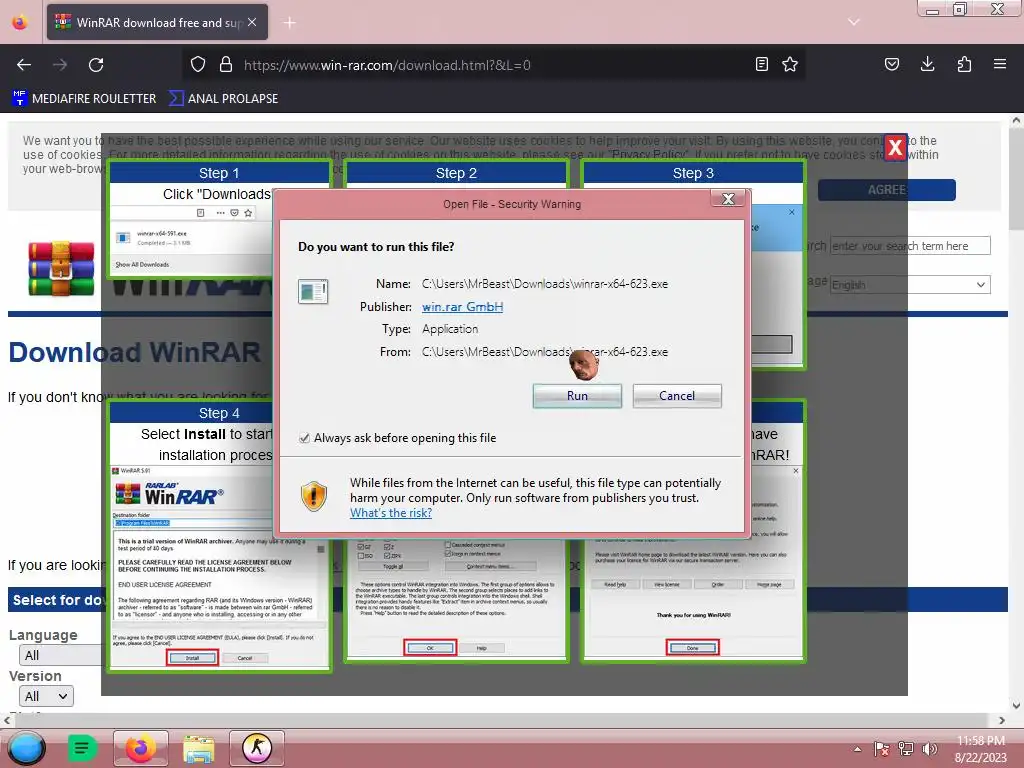1024x768 pixels.
Task: Open the Firefox downloads panel icon
Action: point(927,65)
